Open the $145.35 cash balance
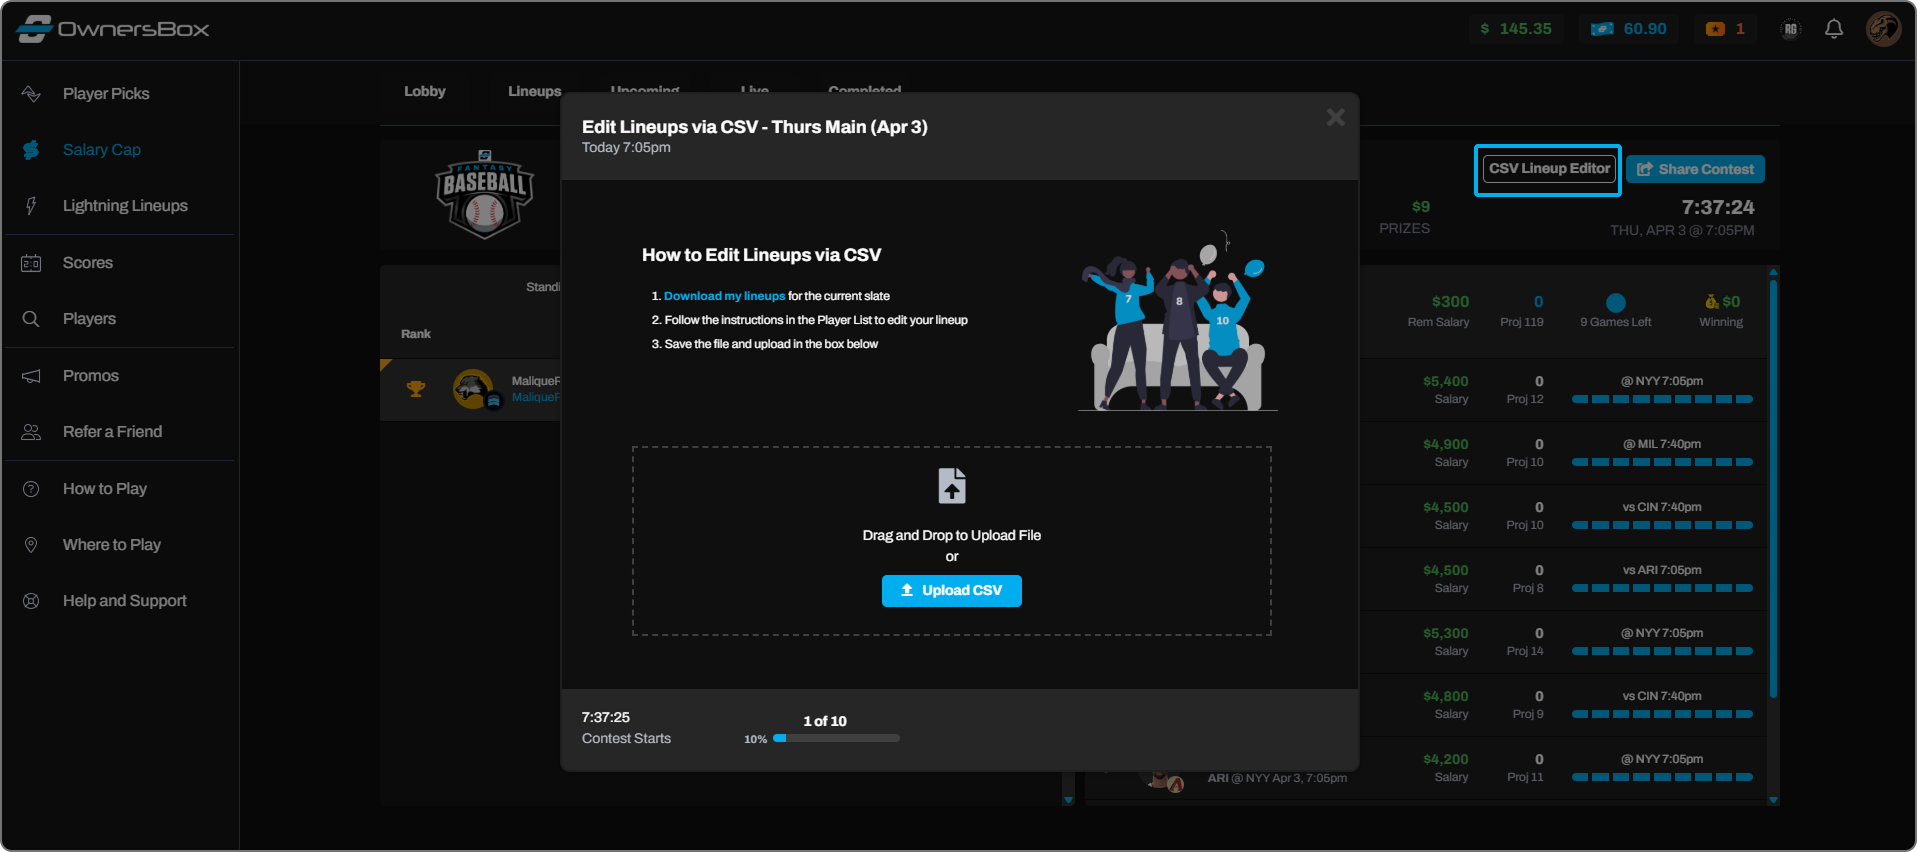This screenshot has height=852, width=1917. tap(1516, 29)
